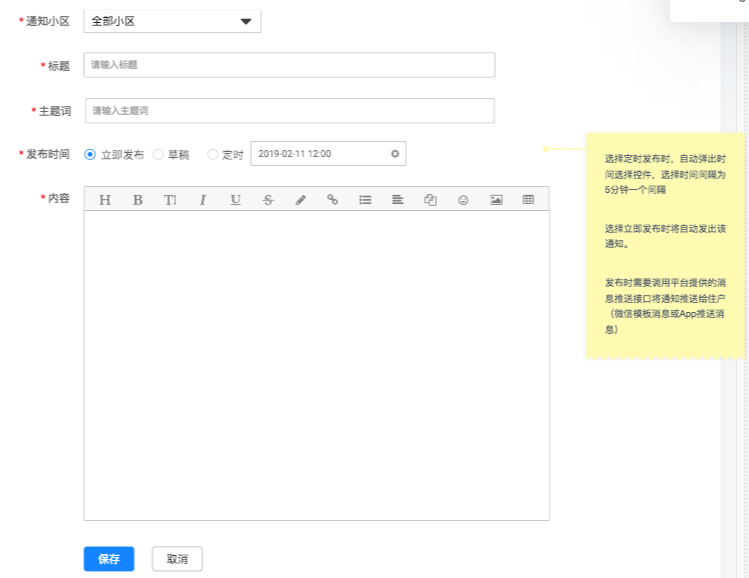The width and height of the screenshot is (749, 578).
Task: Apply italic formatting in the editor toolbar
Action: [203, 200]
